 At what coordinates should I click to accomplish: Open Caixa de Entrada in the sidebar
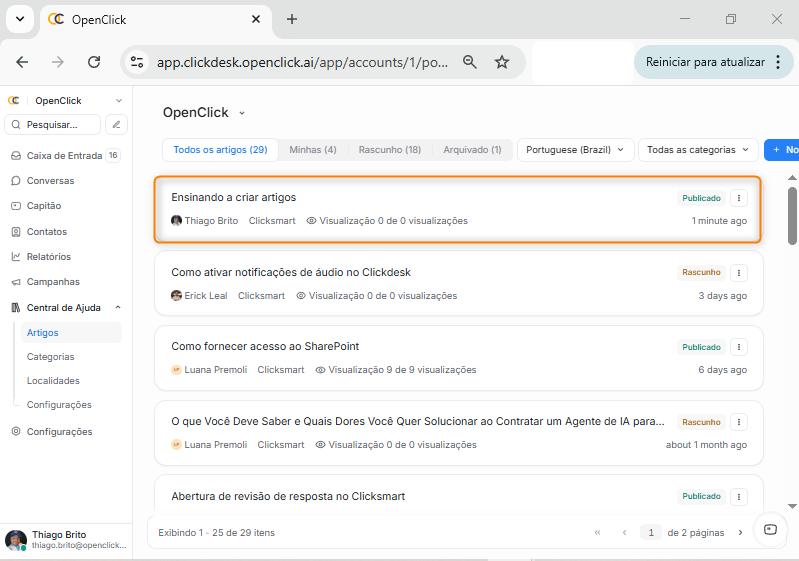64,156
